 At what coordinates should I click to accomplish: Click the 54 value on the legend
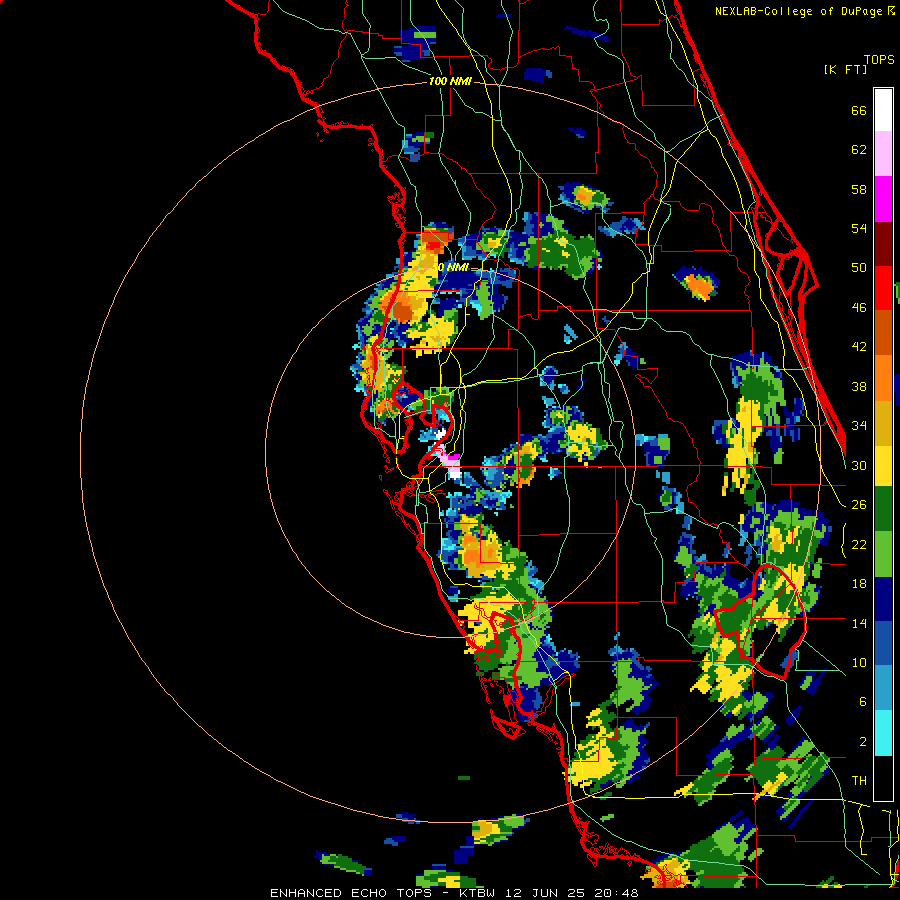point(859,228)
